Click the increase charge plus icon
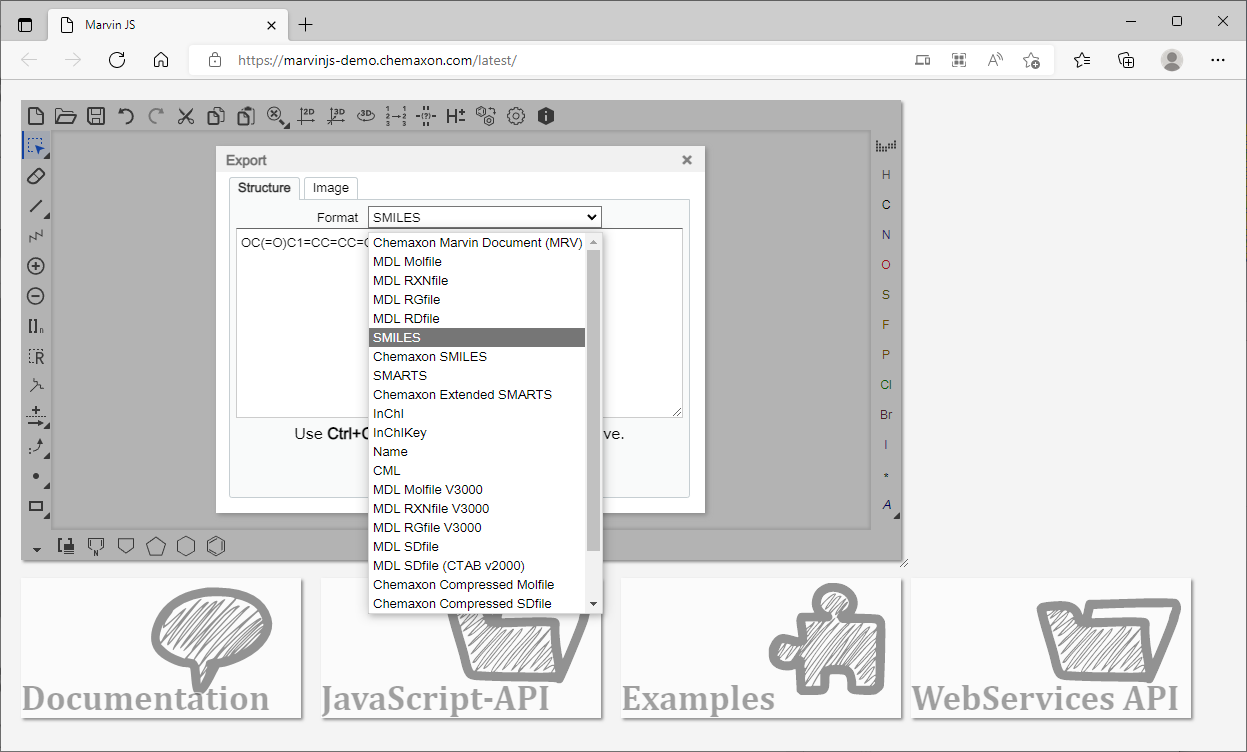 click(x=36, y=266)
